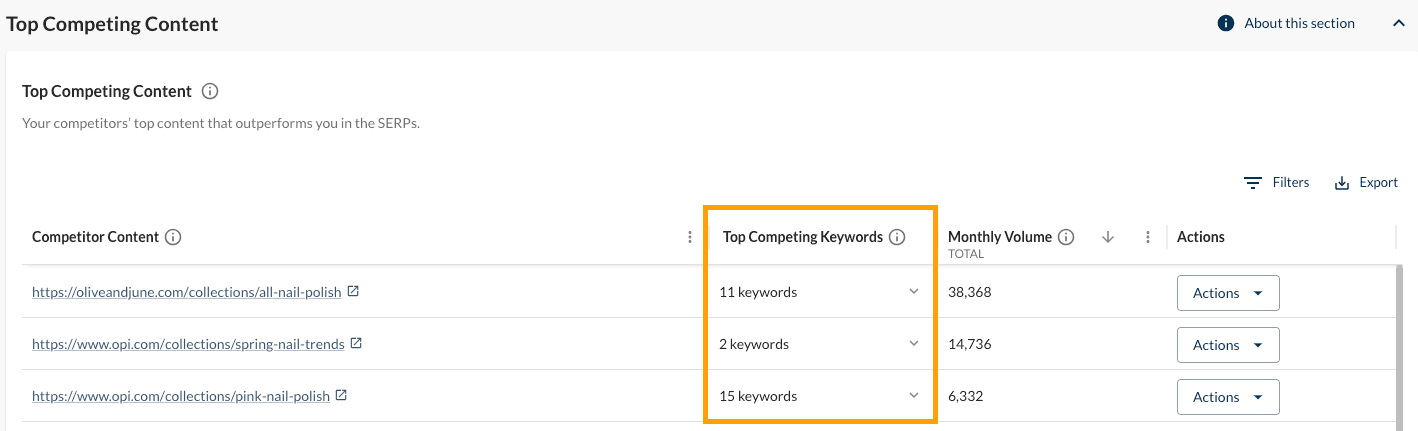Collapse the Top Competing Content section
Image resolution: width=1418 pixels, height=431 pixels.
1398,23
